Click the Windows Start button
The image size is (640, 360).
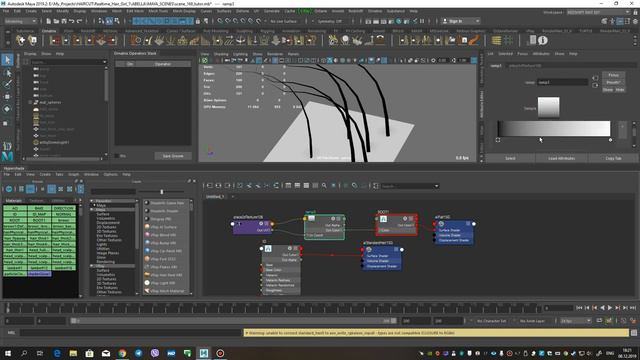click(x=8, y=353)
